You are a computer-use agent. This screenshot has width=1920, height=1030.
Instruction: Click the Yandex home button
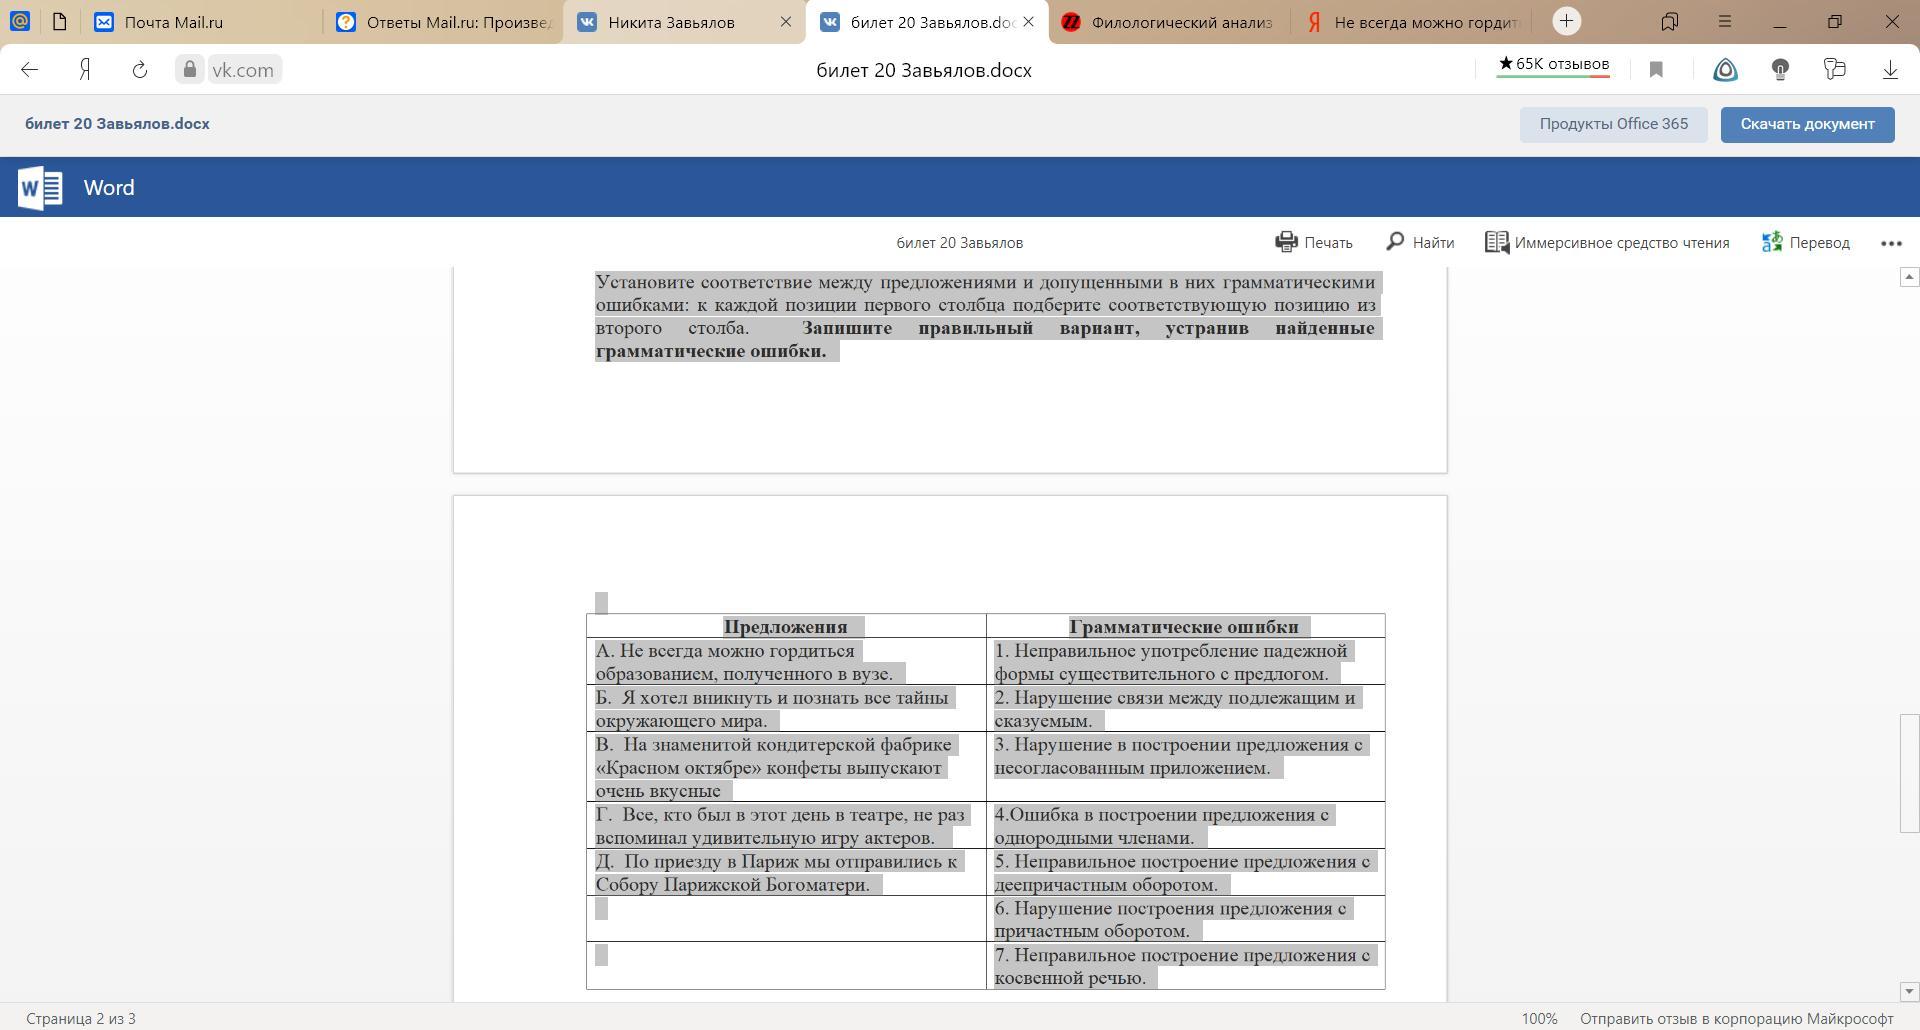point(85,69)
